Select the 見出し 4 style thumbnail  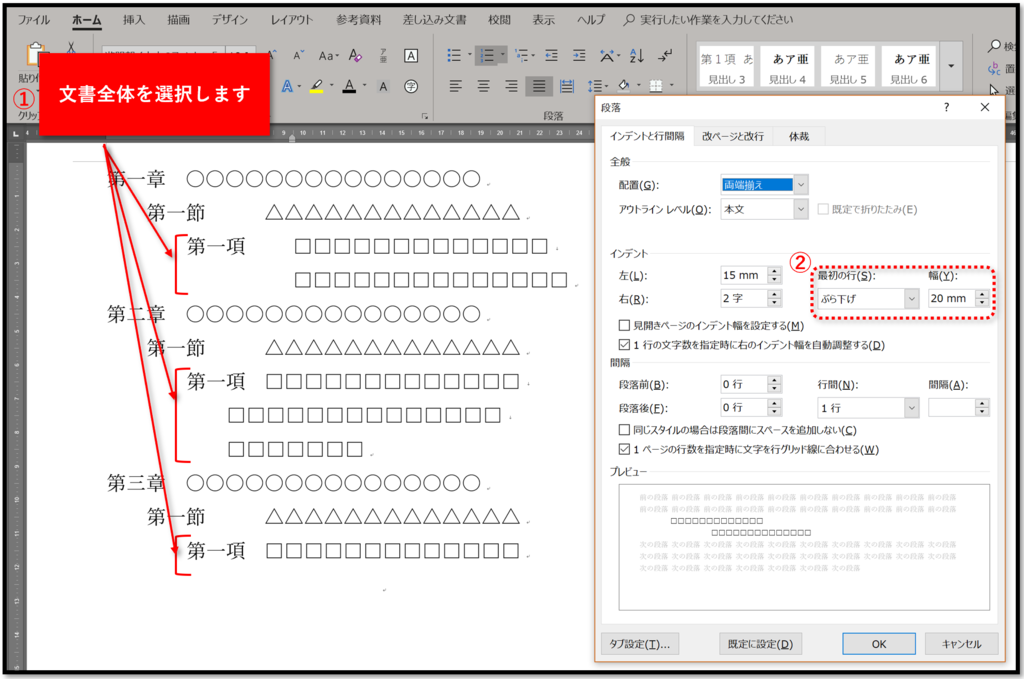coord(788,67)
